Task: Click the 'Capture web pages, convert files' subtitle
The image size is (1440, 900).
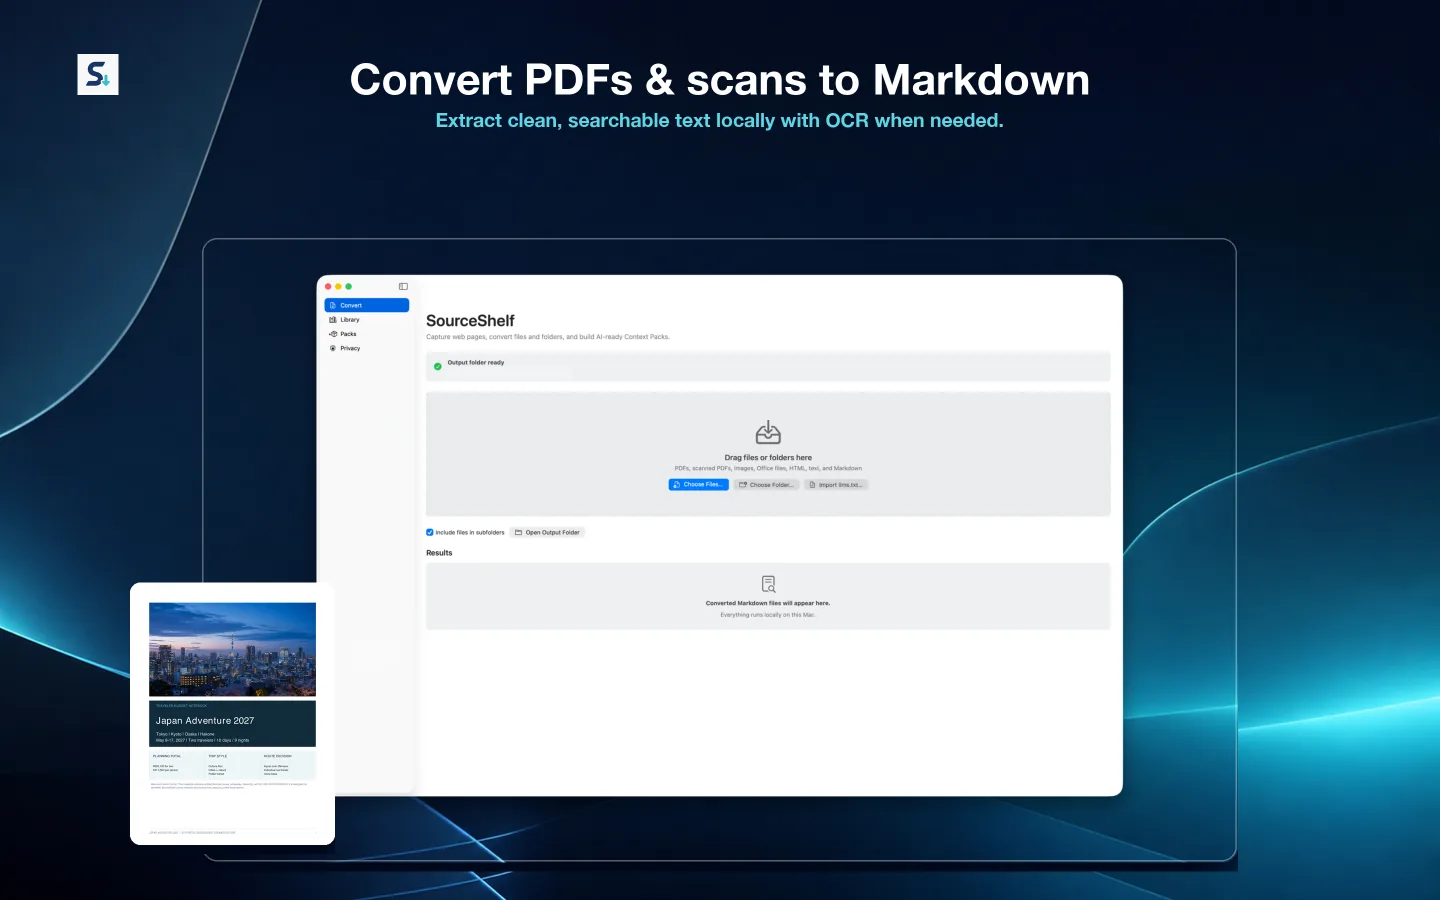Action: [548, 337]
